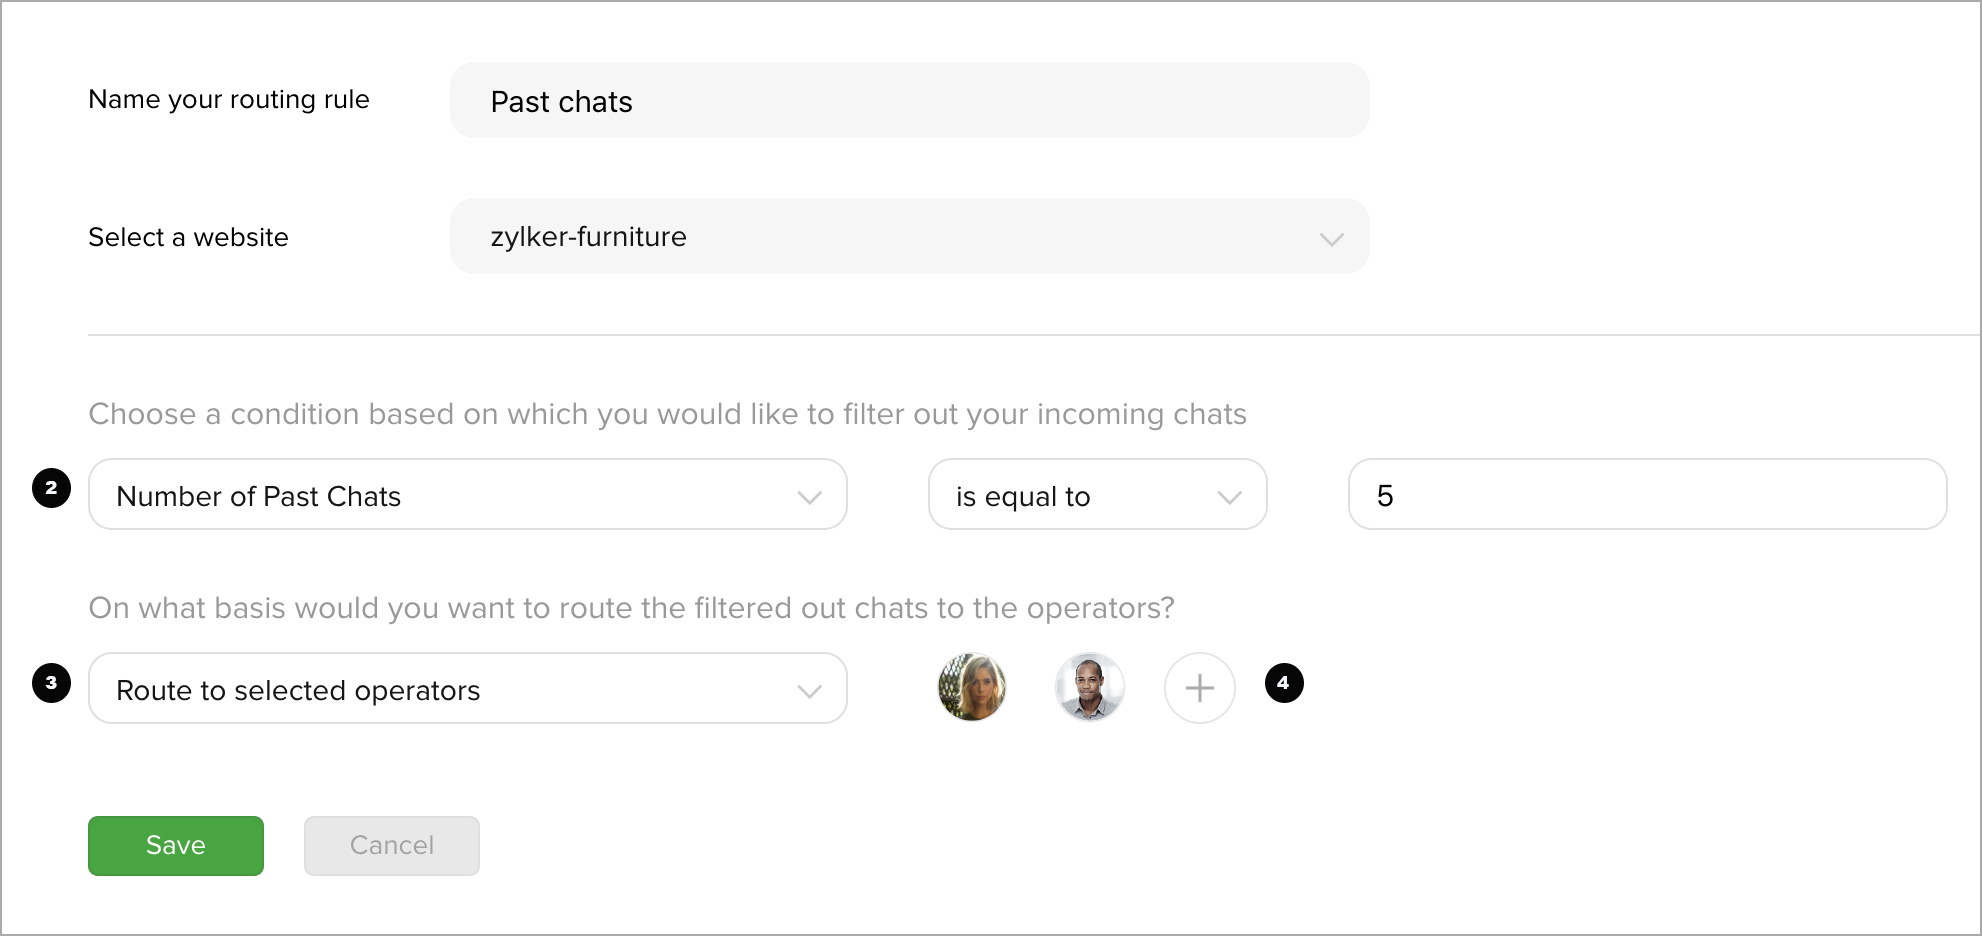The width and height of the screenshot is (1982, 936).
Task: Open the Route to selected operators dropdown
Action: click(x=468, y=688)
